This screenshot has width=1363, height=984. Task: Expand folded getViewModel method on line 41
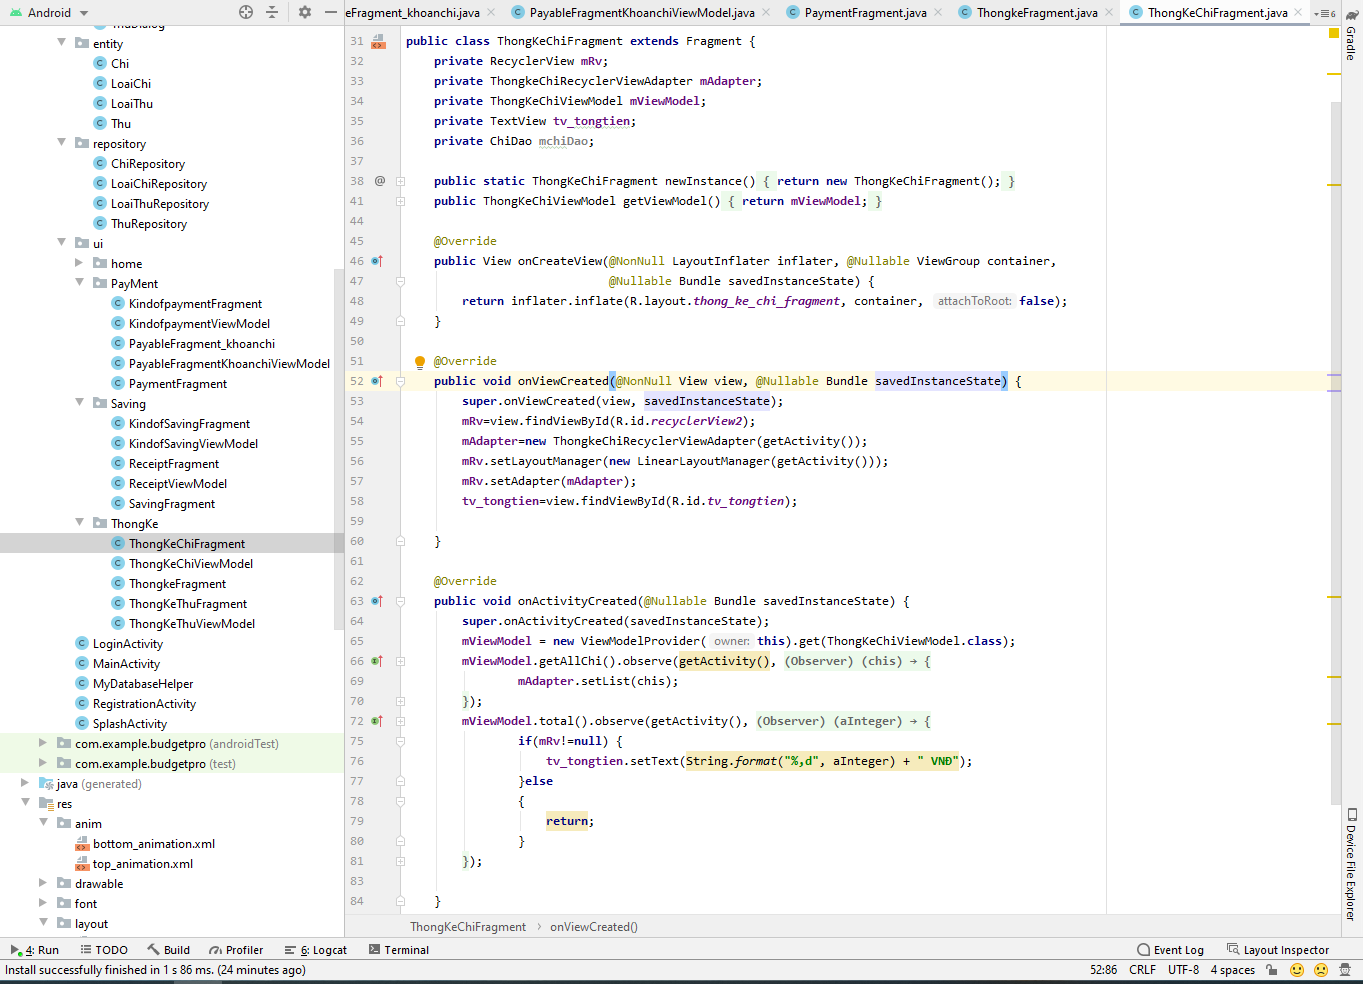[x=400, y=201]
